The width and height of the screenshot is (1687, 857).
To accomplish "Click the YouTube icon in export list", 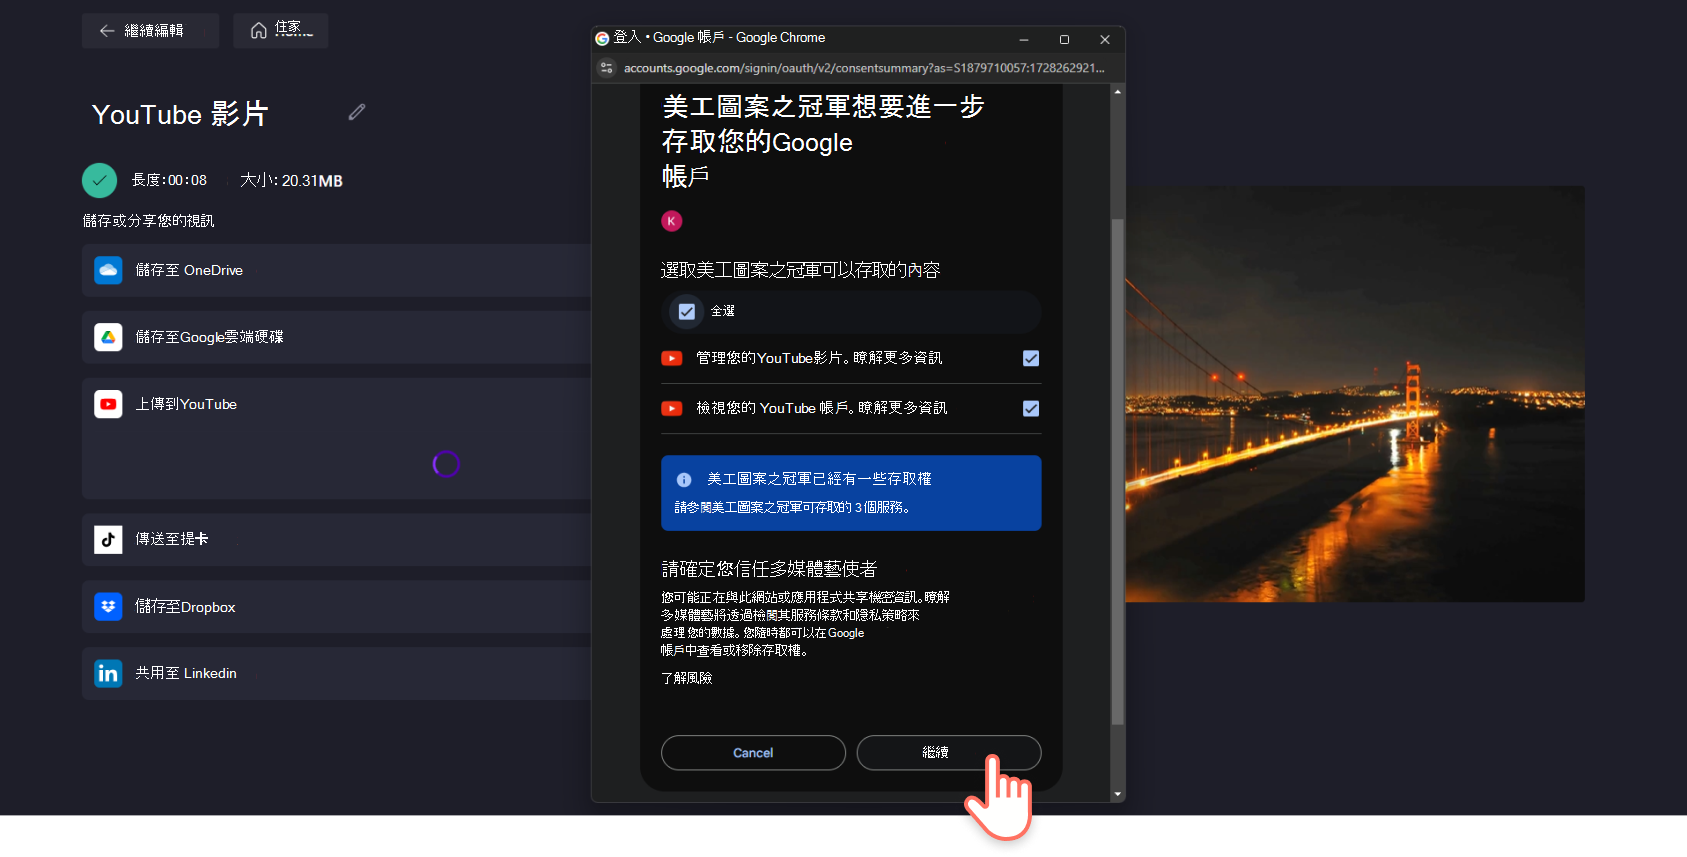I will [x=108, y=404].
